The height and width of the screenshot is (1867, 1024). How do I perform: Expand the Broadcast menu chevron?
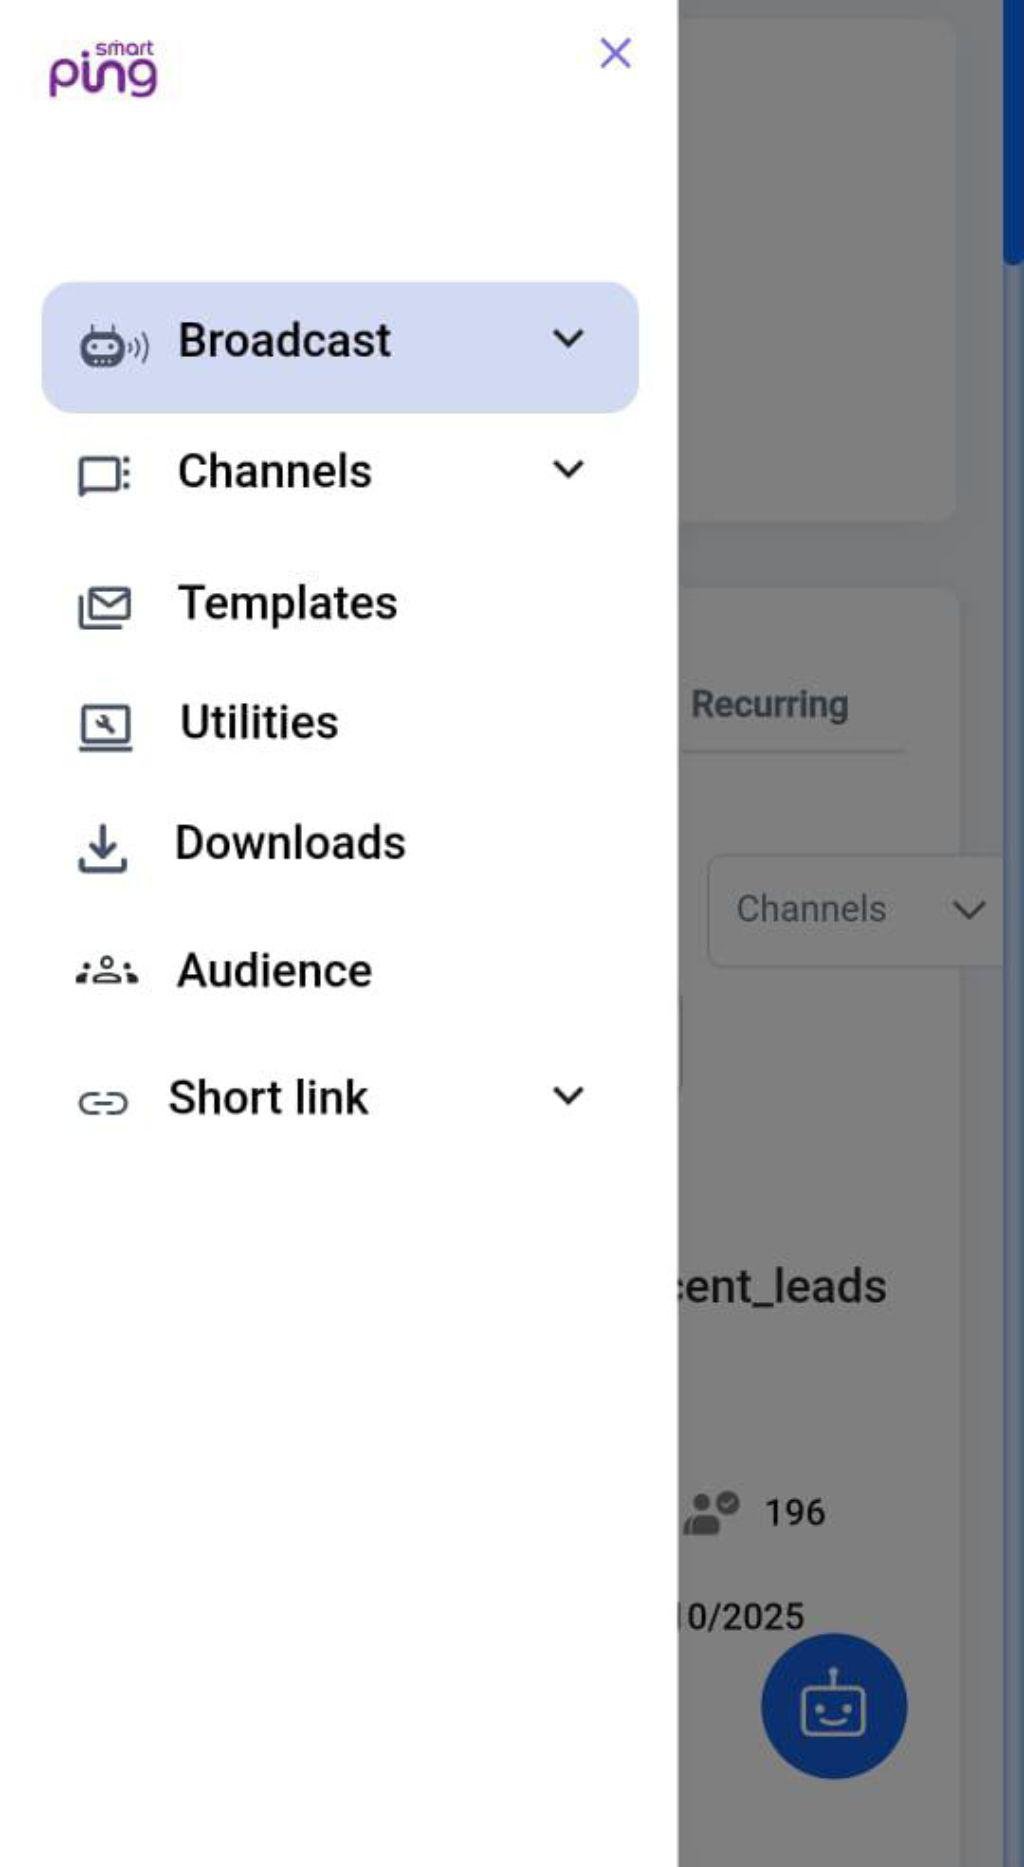point(568,339)
